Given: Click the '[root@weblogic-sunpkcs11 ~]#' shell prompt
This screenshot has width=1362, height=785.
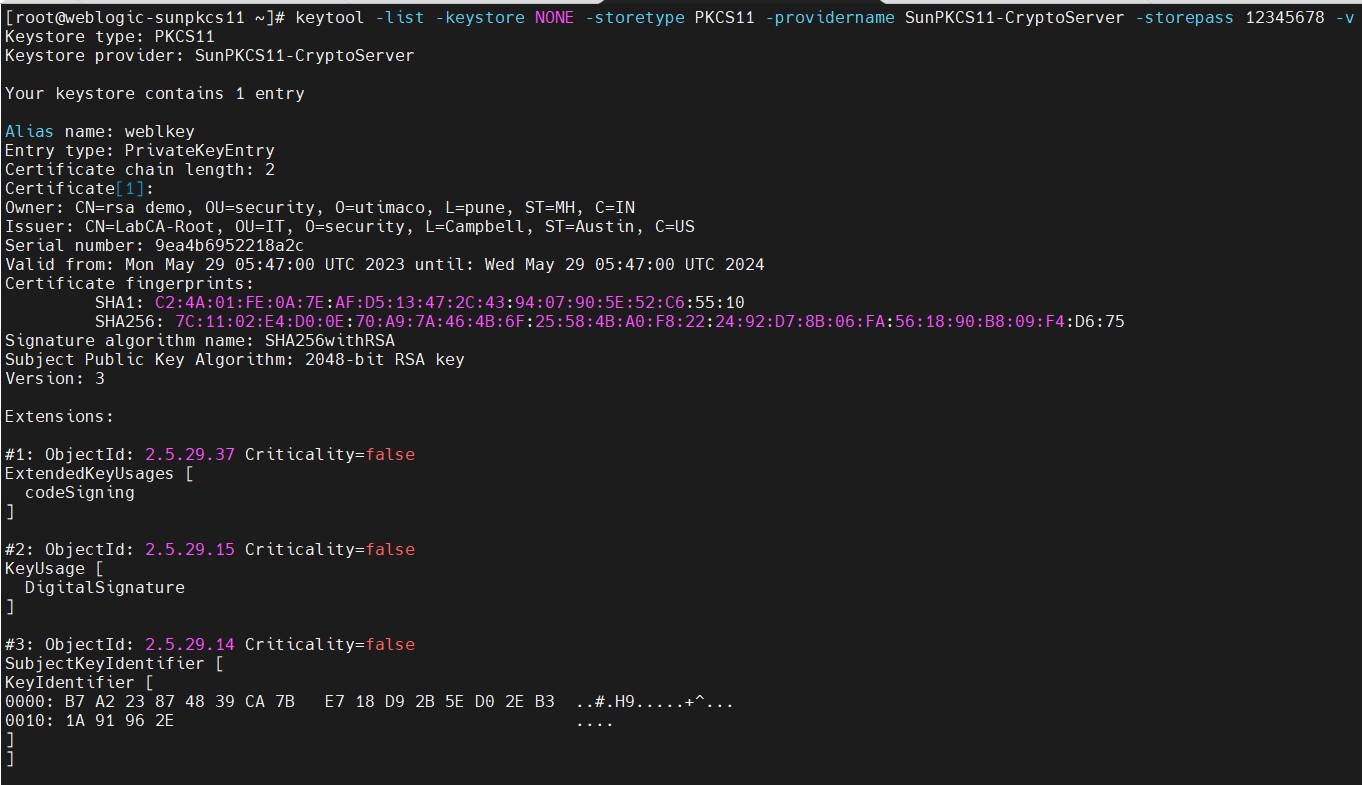Looking at the screenshot, I should click(145, 17).
